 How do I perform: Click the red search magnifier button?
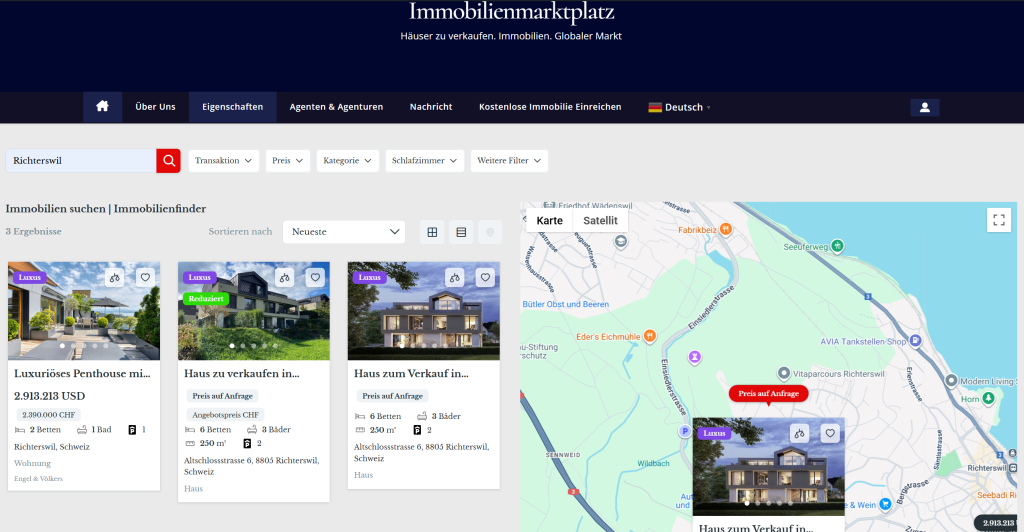coord(168,160)
